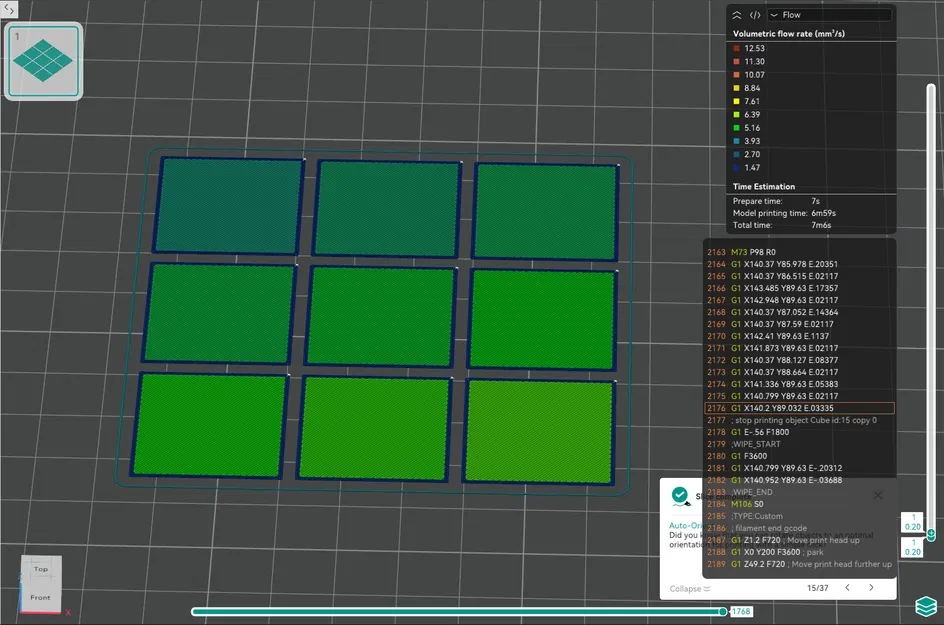Click the upper layer label 1 0.20
Image resolution: width=944 pixels, height=625 pixels.
[x=913, y=522]
